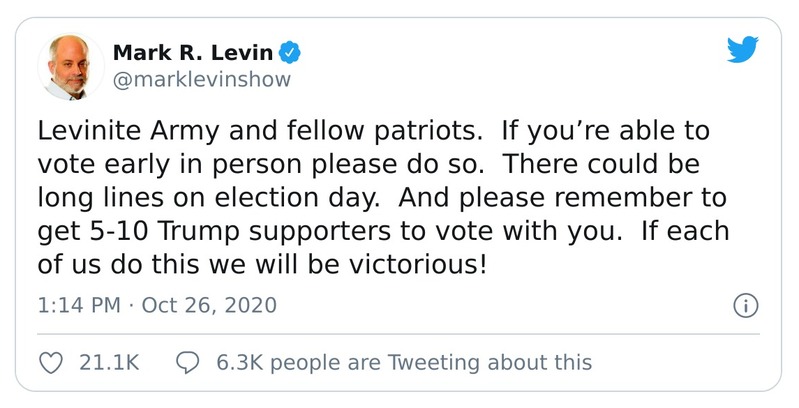Click the 21.1K likes count
The height and width of the screenshot is (408, 799).
tap(109, 362)
